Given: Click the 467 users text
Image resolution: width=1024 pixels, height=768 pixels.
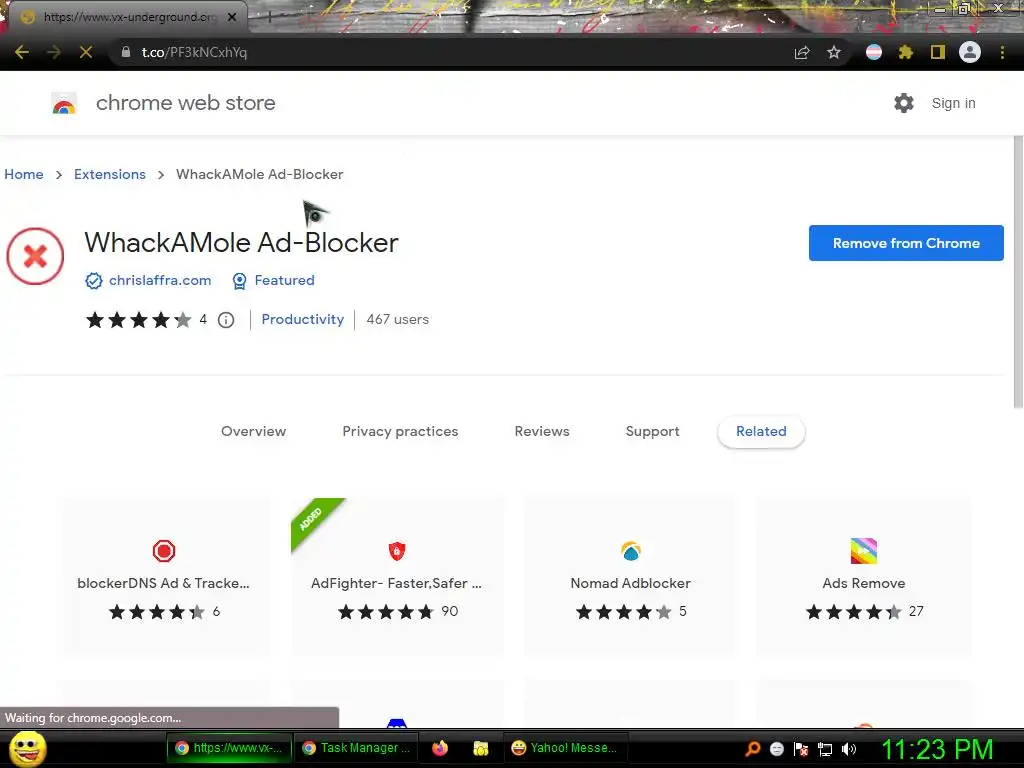Looking at the screenshot, I should (x=398, y=319).
